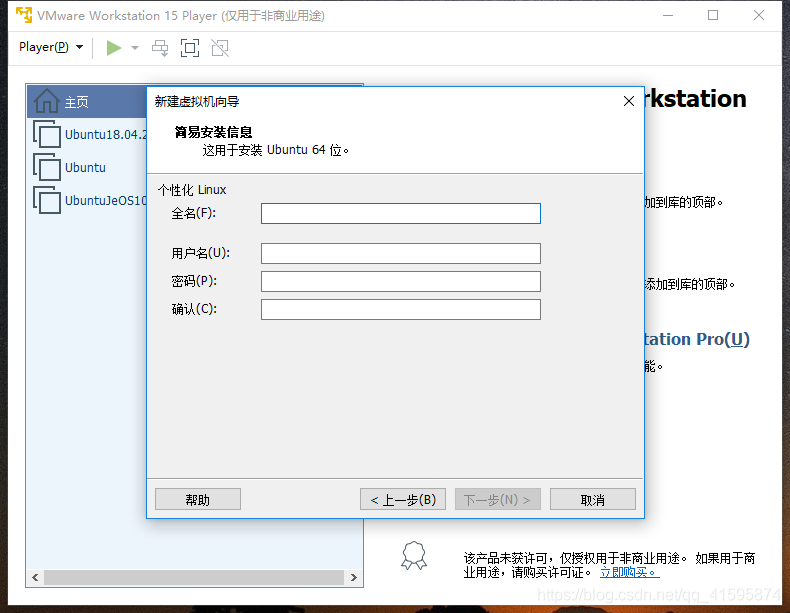Select the 主页 home item in library
The width and height of the screenshot is (790, 613).
coord(87,101)
